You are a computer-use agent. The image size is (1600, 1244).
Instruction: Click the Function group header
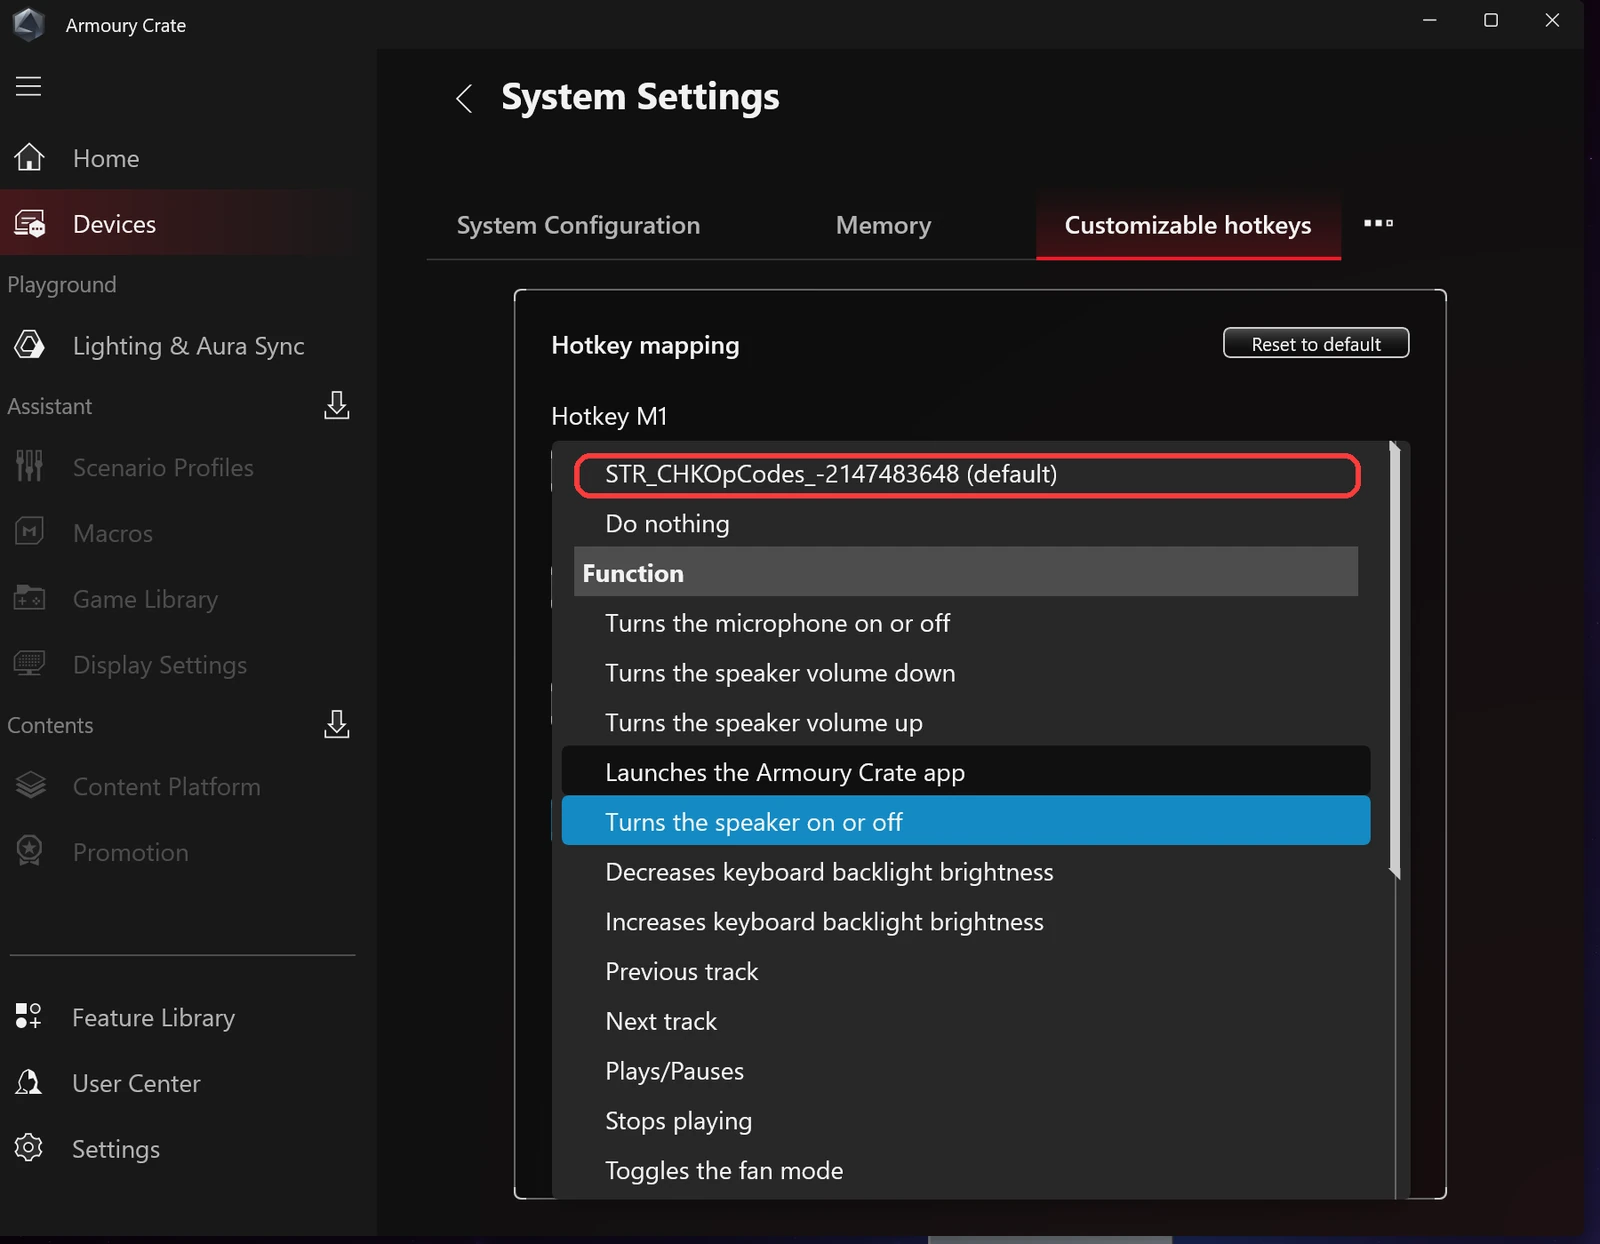(x=966, y=572)
